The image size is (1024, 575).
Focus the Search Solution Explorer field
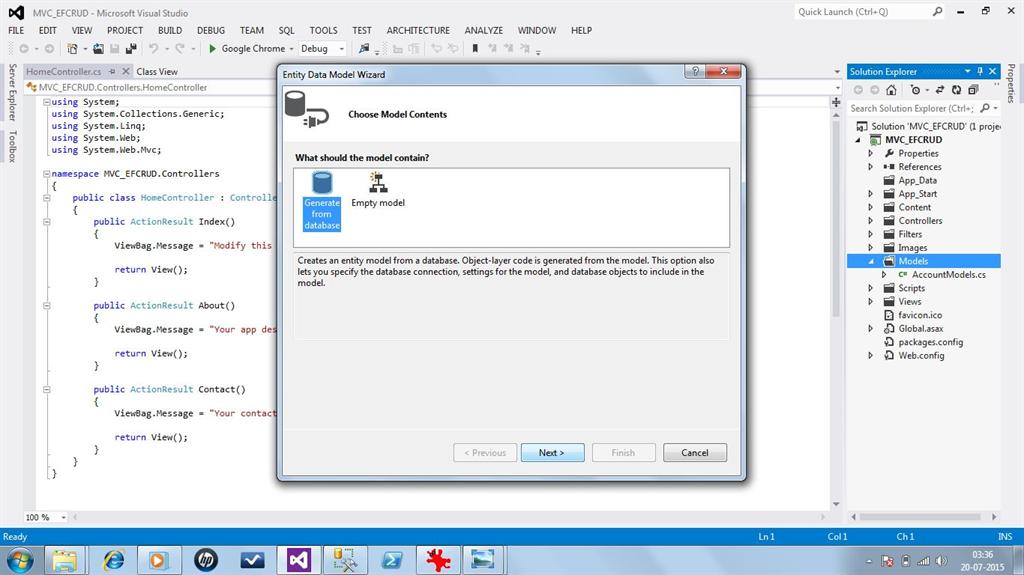click(x=912, y=108)
